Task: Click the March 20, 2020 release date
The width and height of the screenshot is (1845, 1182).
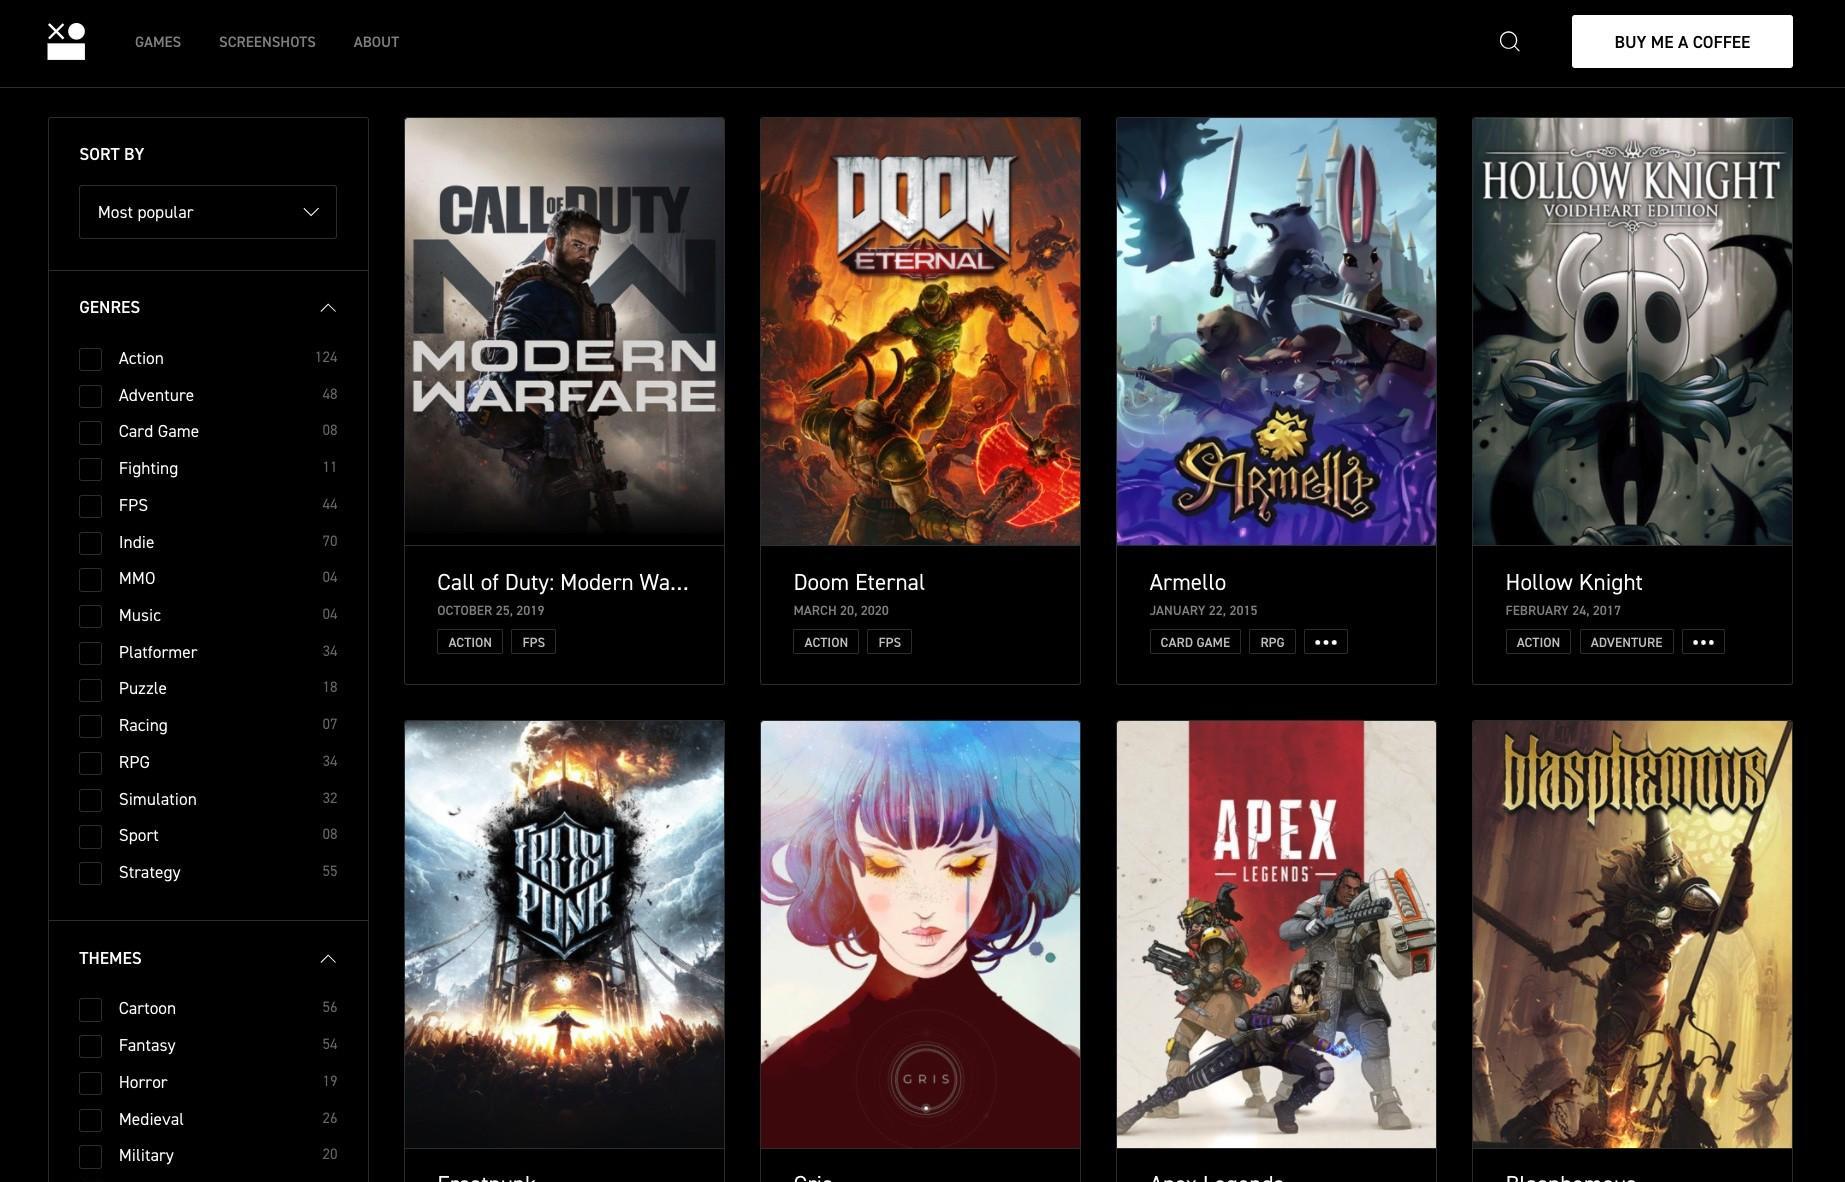Action: pos(841,610)
